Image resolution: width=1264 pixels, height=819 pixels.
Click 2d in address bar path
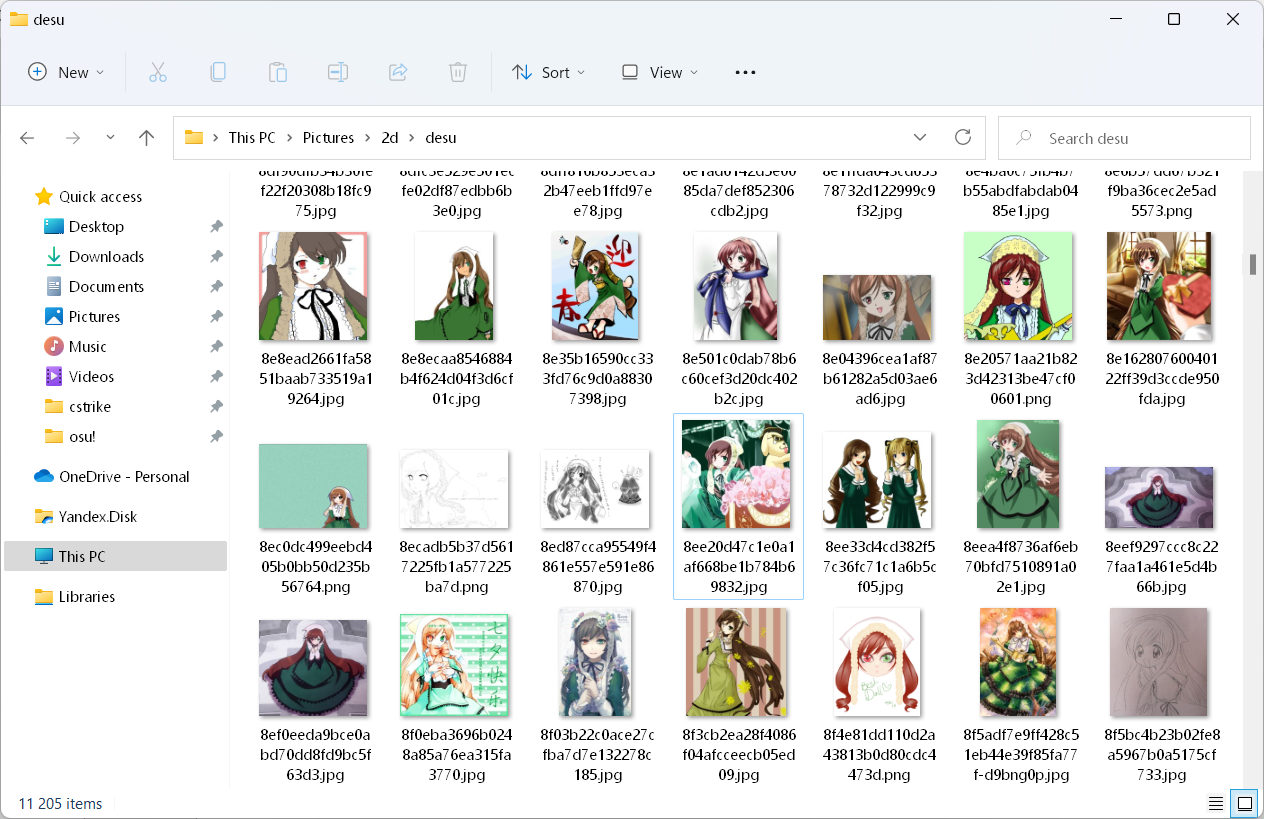pos(390,138)
